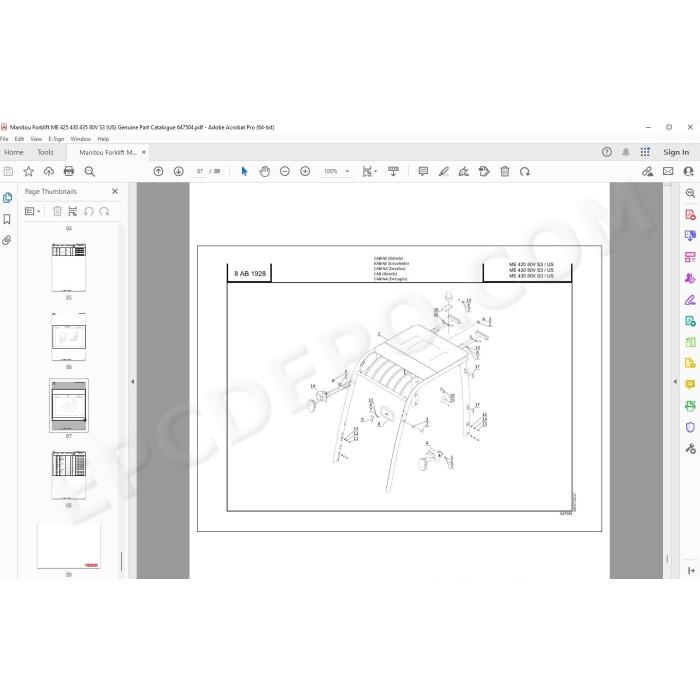Select page 87 thumbnail
Screen dimensions: 700x700
pyautogui.click(x=69, y=406)
